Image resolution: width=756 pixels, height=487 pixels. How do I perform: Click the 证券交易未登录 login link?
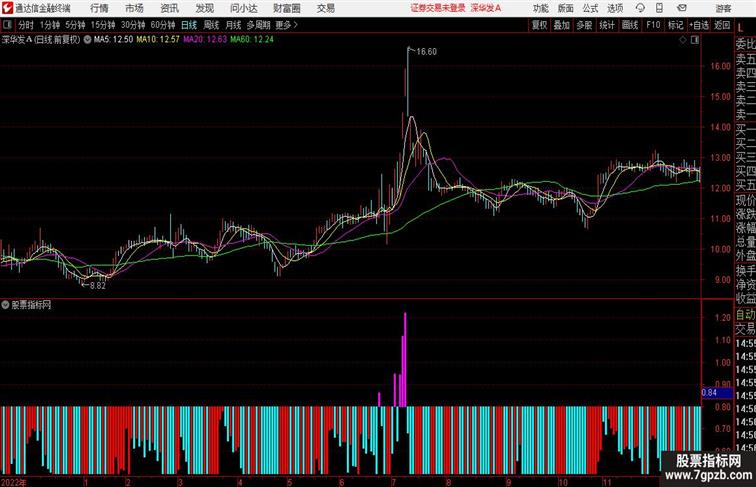438,8
